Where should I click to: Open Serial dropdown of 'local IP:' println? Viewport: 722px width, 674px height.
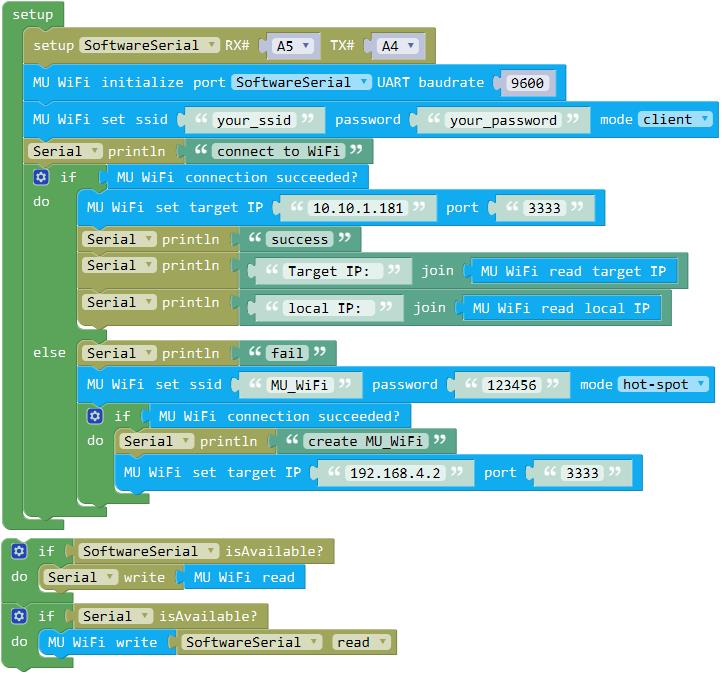point(119,302)
